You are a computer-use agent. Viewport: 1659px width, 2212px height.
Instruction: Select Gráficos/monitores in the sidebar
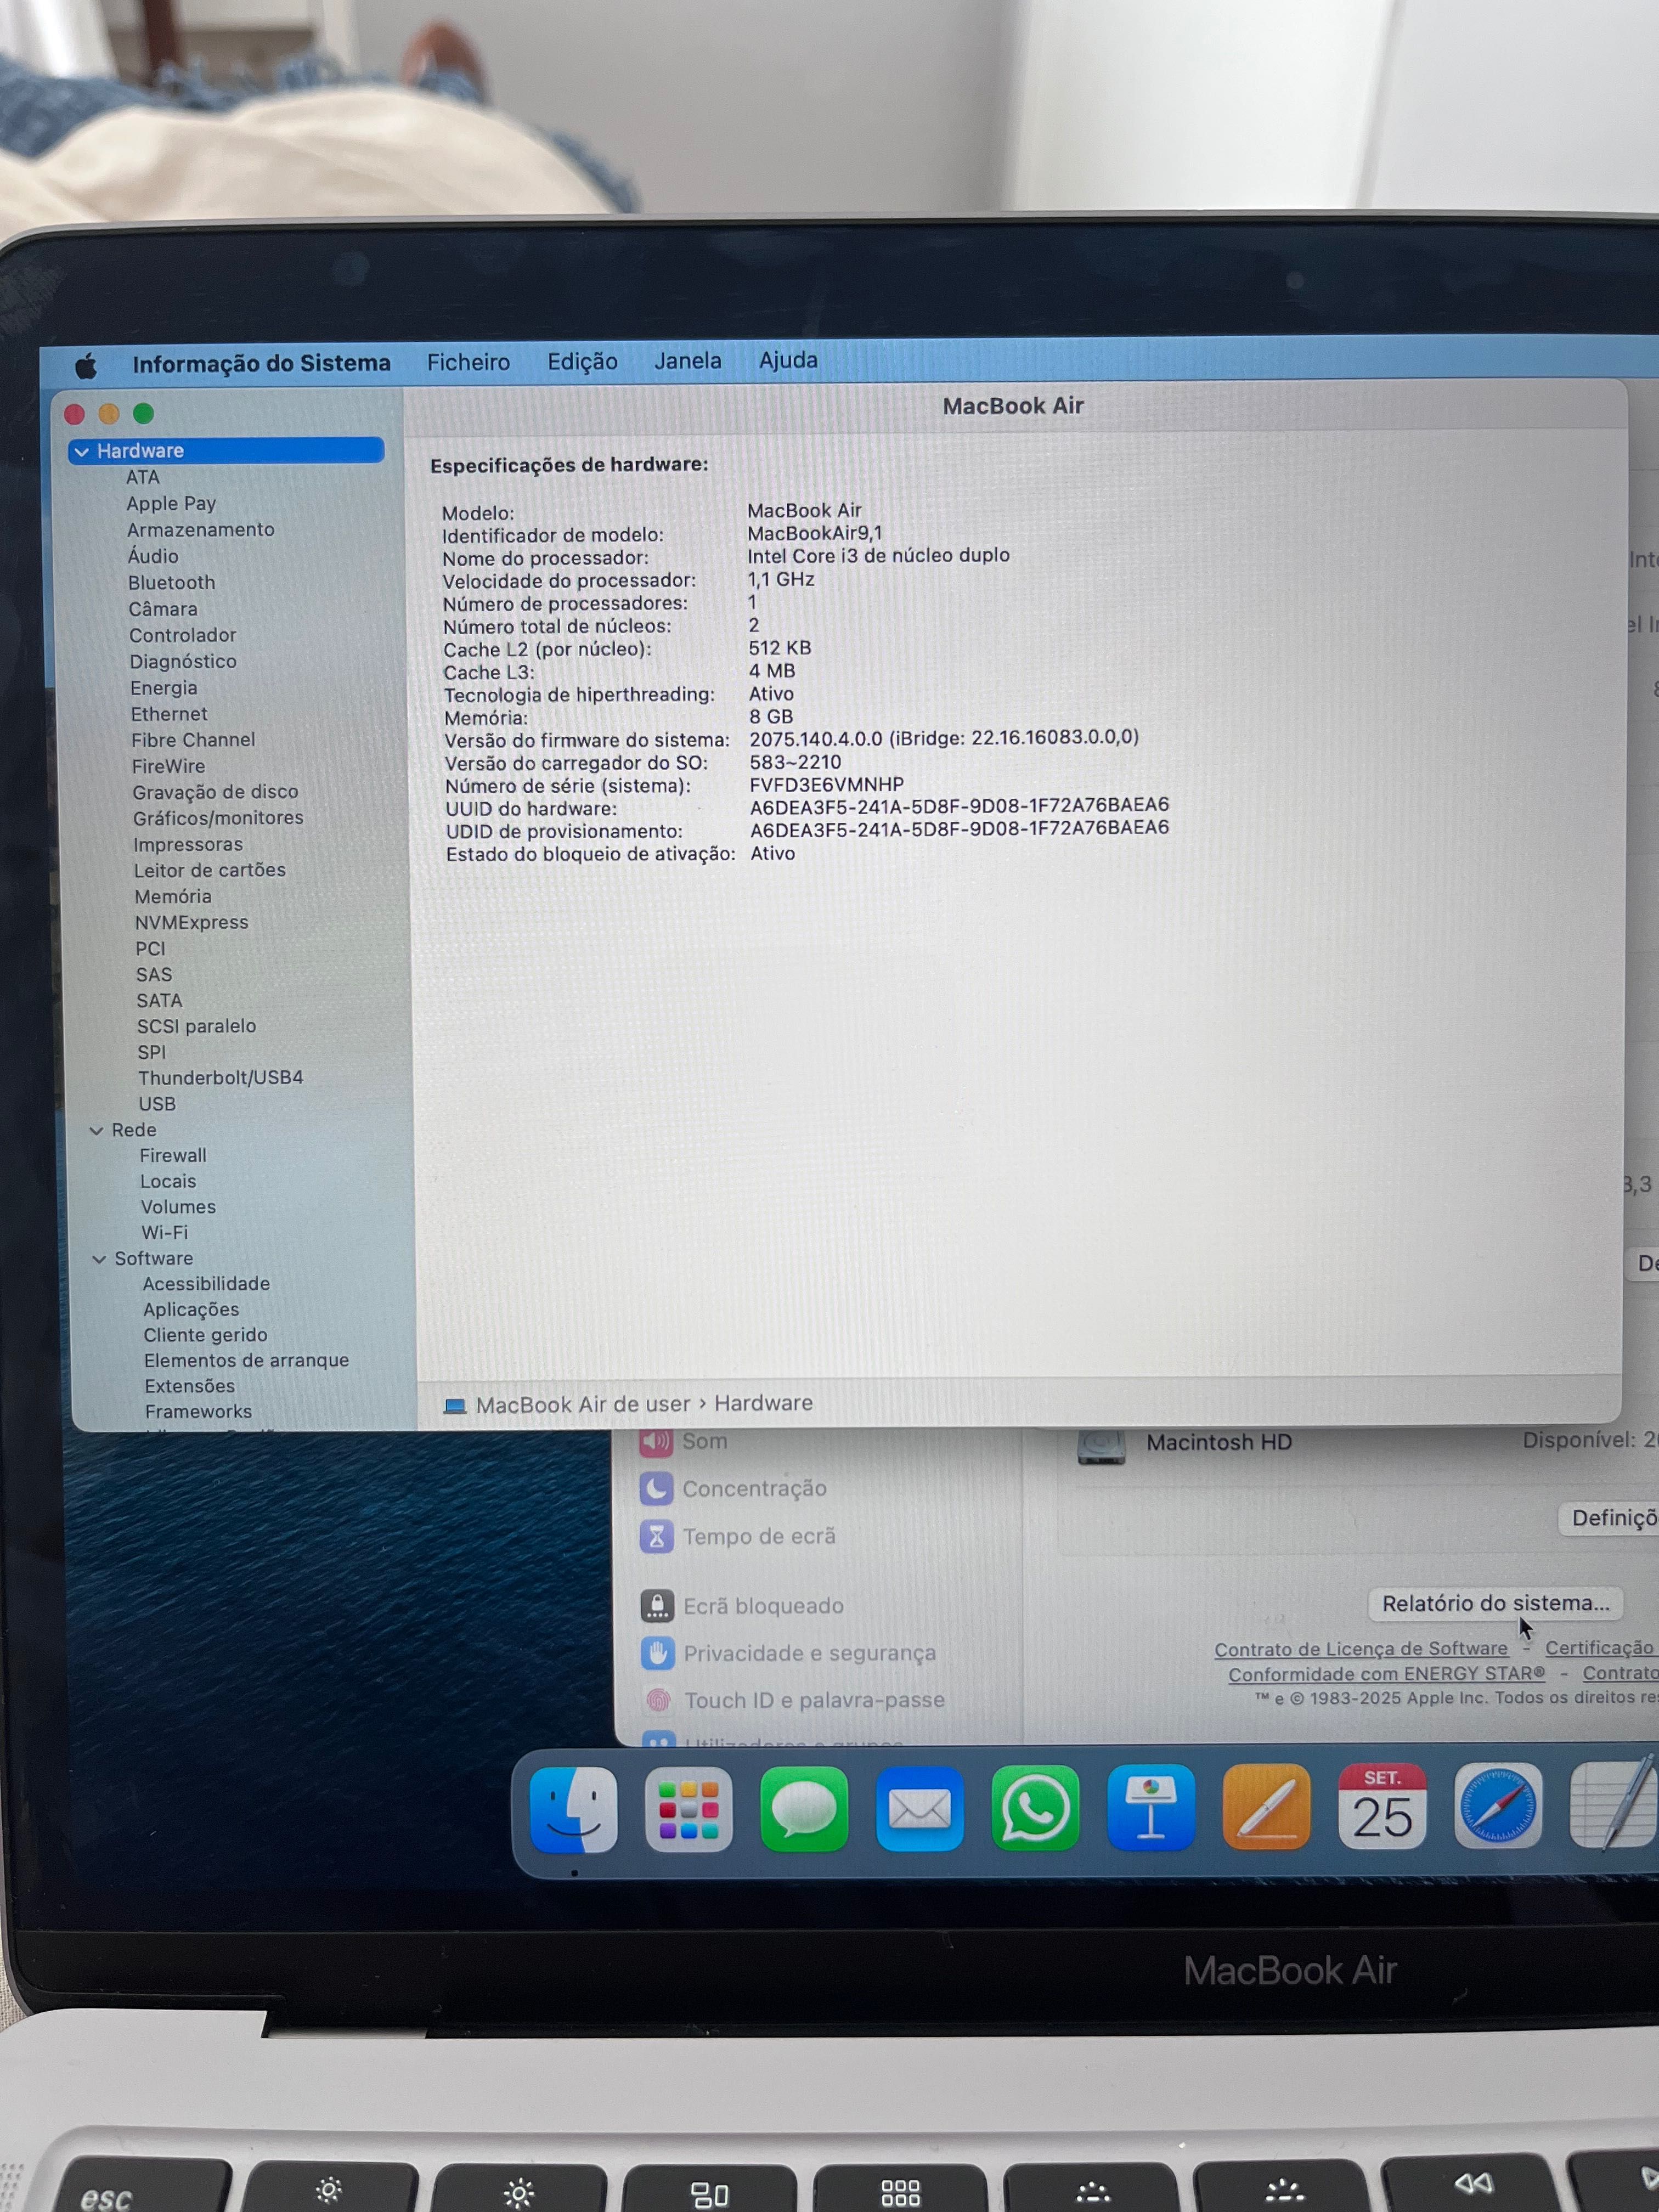pyautogui.click(x=218, y=818)
